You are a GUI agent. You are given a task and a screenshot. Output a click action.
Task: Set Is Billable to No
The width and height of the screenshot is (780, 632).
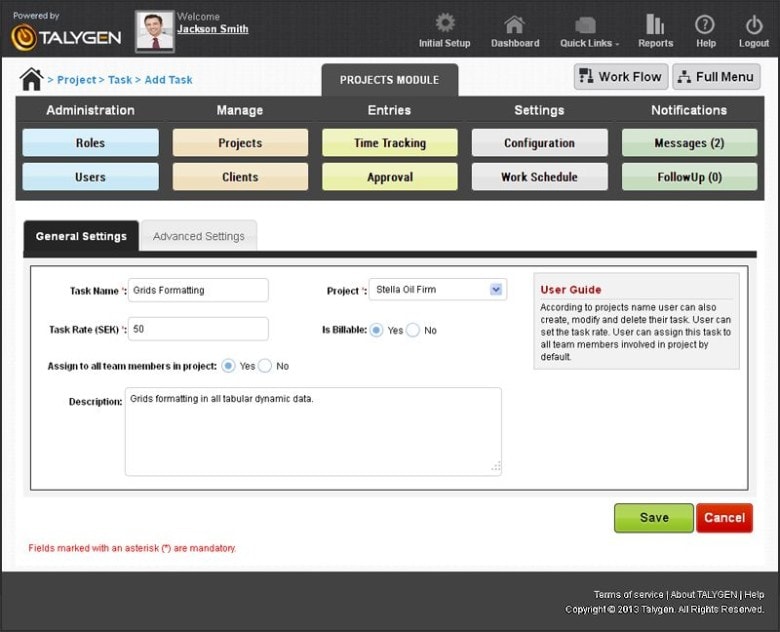(x=413, y=330)
